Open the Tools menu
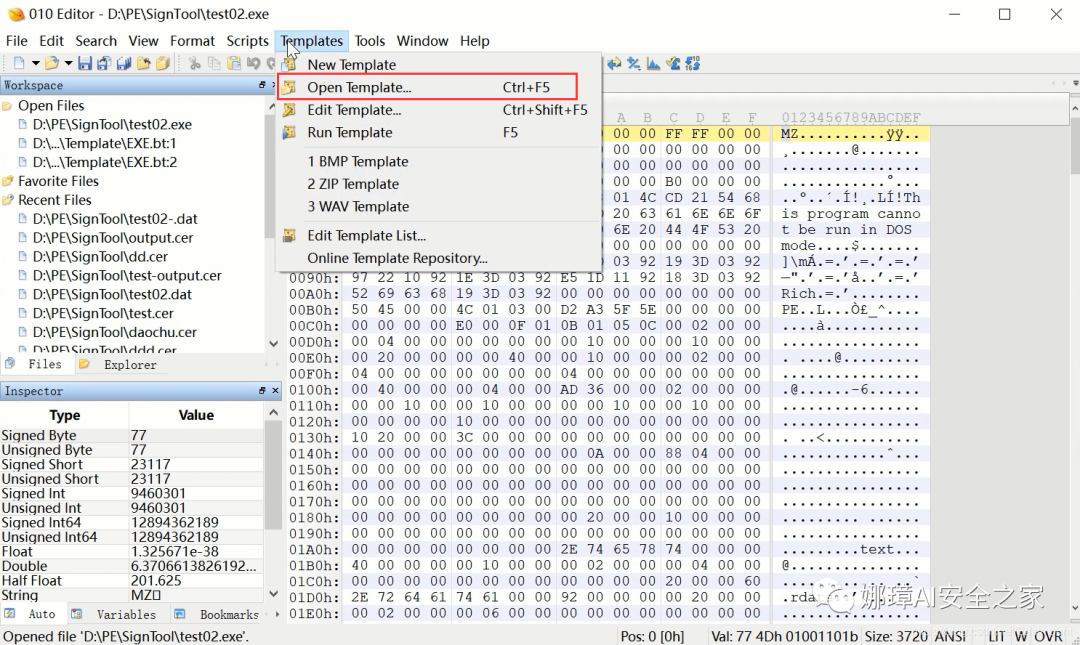Image resolution: width=1080 pixels, height=645 pixels. [x=370, y=41]
